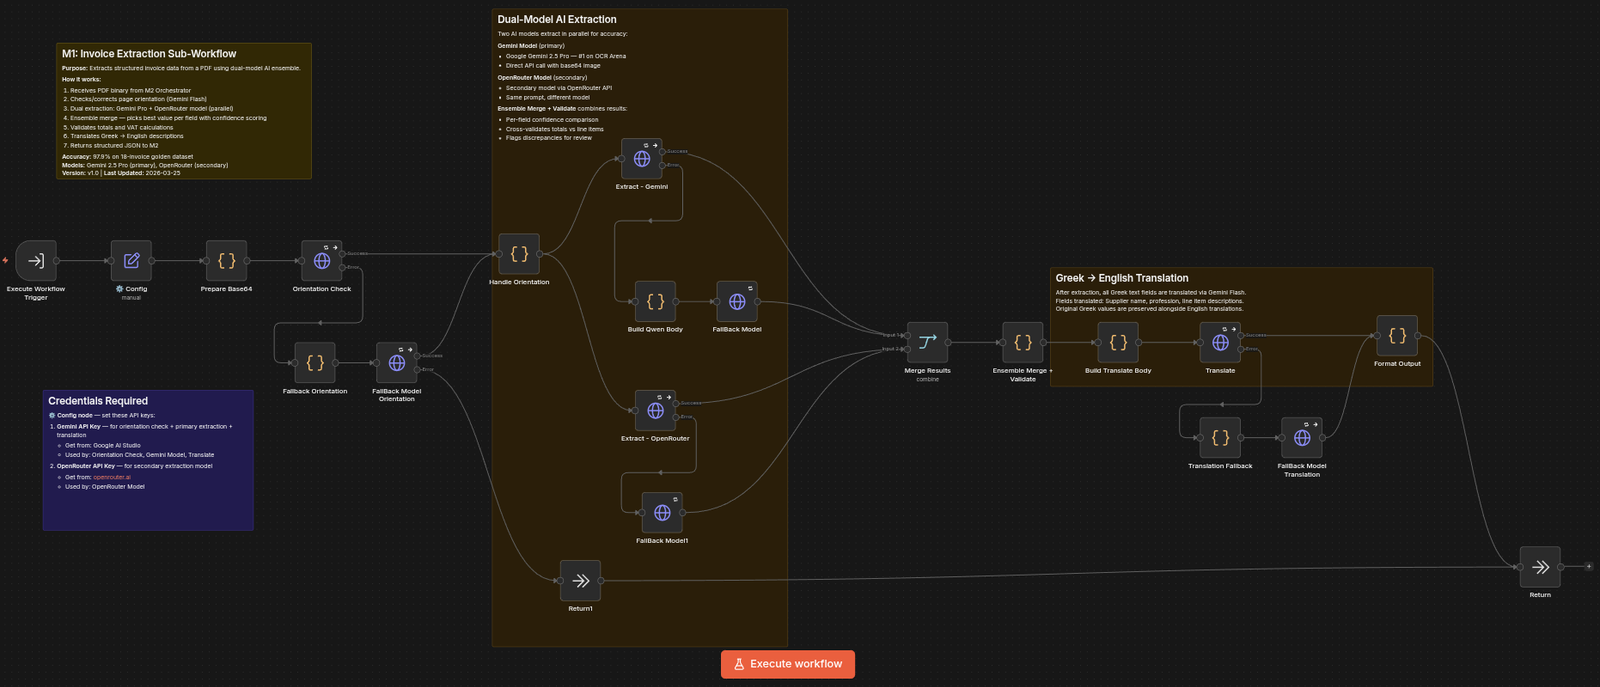The image size is (1600, 687).
Task: Click the Execute workflow button
Action: tap(788, 664)
